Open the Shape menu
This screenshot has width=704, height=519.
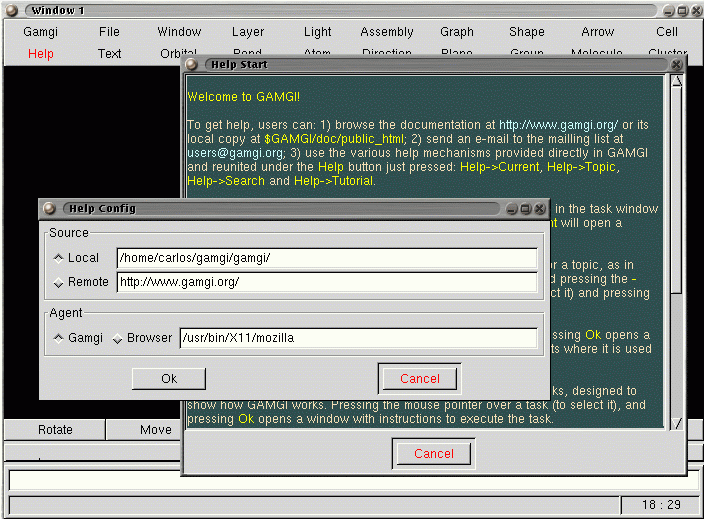pos(527,32)
